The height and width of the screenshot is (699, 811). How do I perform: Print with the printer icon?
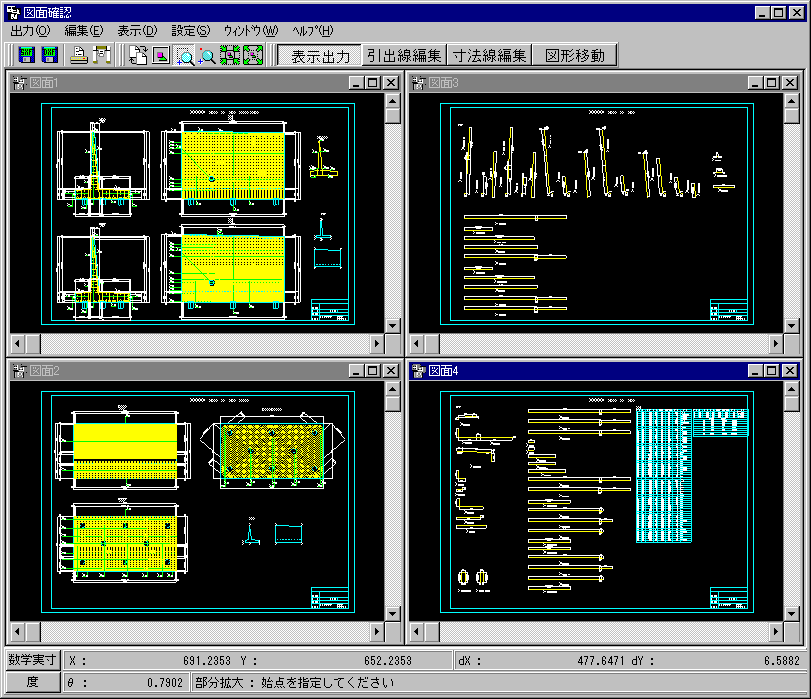pos(78,55)
